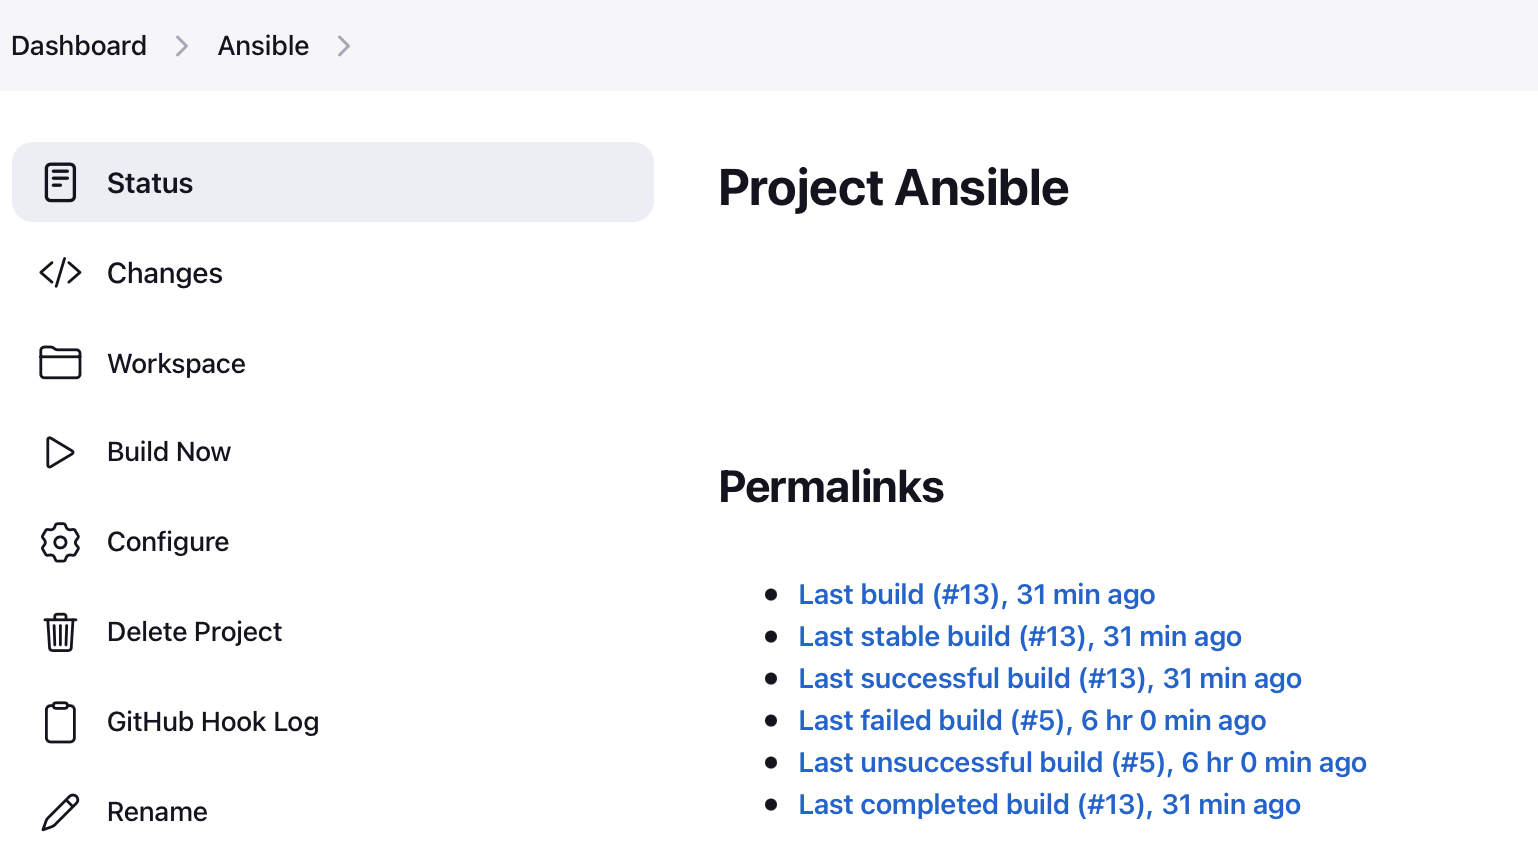
Task: Open the Last completed build link
Action: pos(1049,804)
